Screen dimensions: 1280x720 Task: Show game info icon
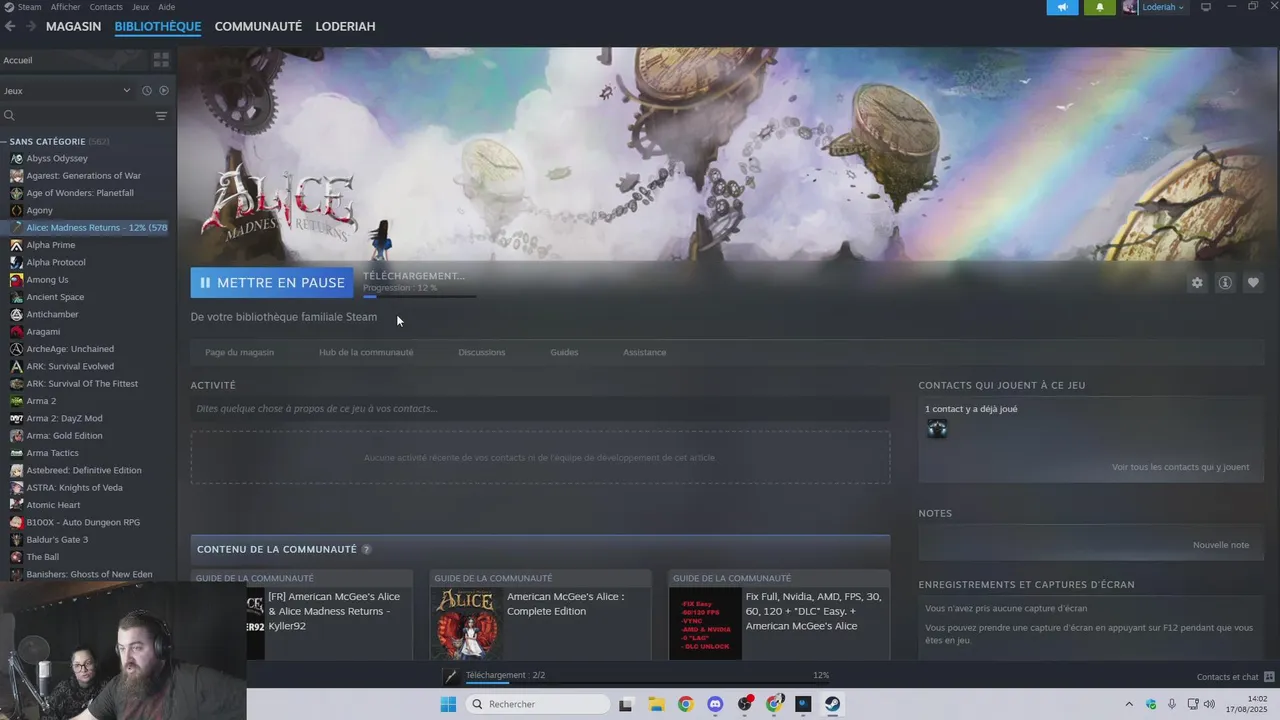coord(1225,283)
